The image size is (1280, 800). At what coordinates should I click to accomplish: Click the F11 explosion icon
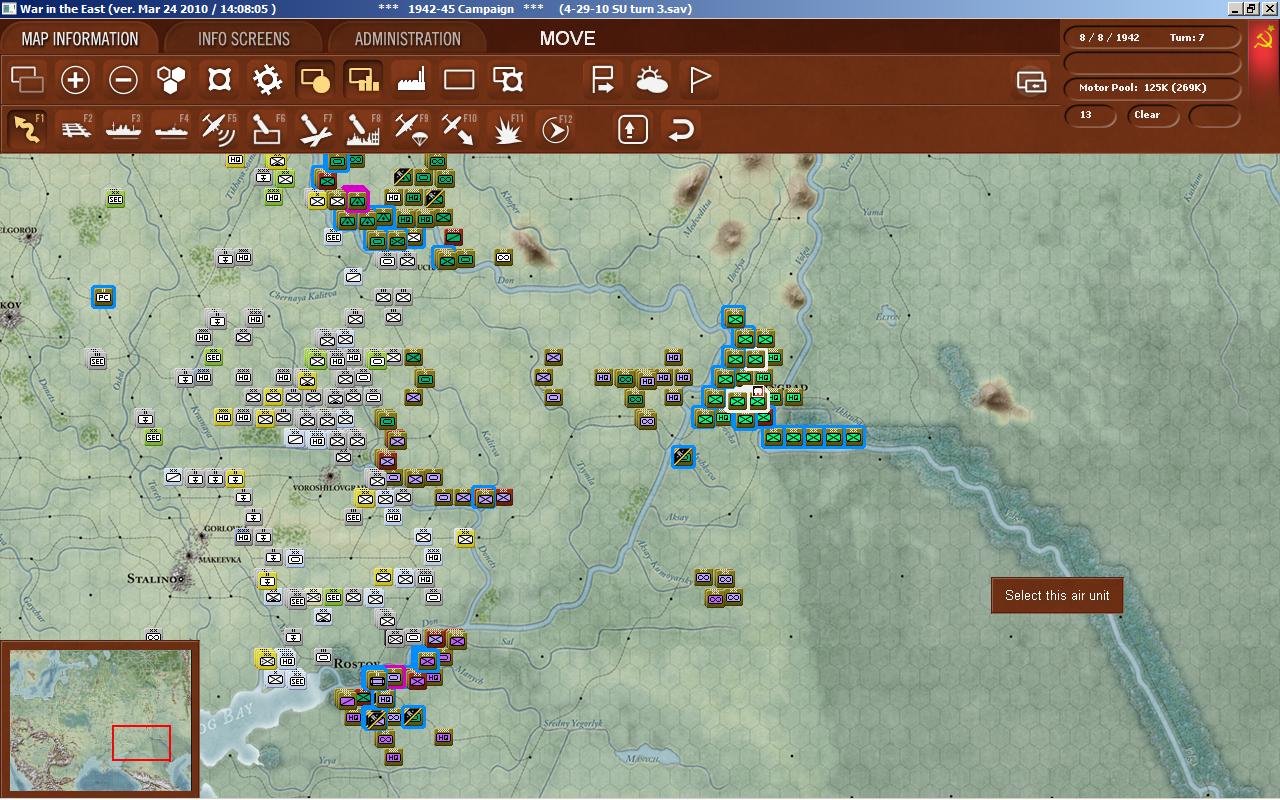click(x=508, y=129)
